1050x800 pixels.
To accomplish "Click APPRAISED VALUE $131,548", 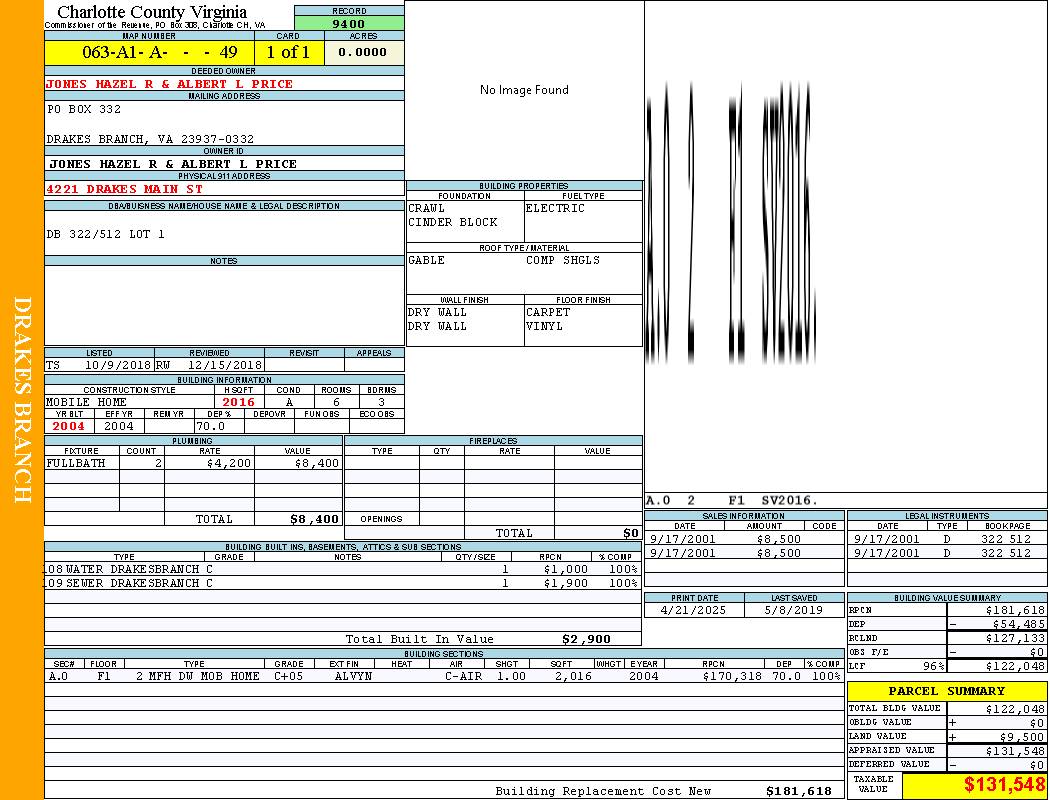I will coord(1015,751).
